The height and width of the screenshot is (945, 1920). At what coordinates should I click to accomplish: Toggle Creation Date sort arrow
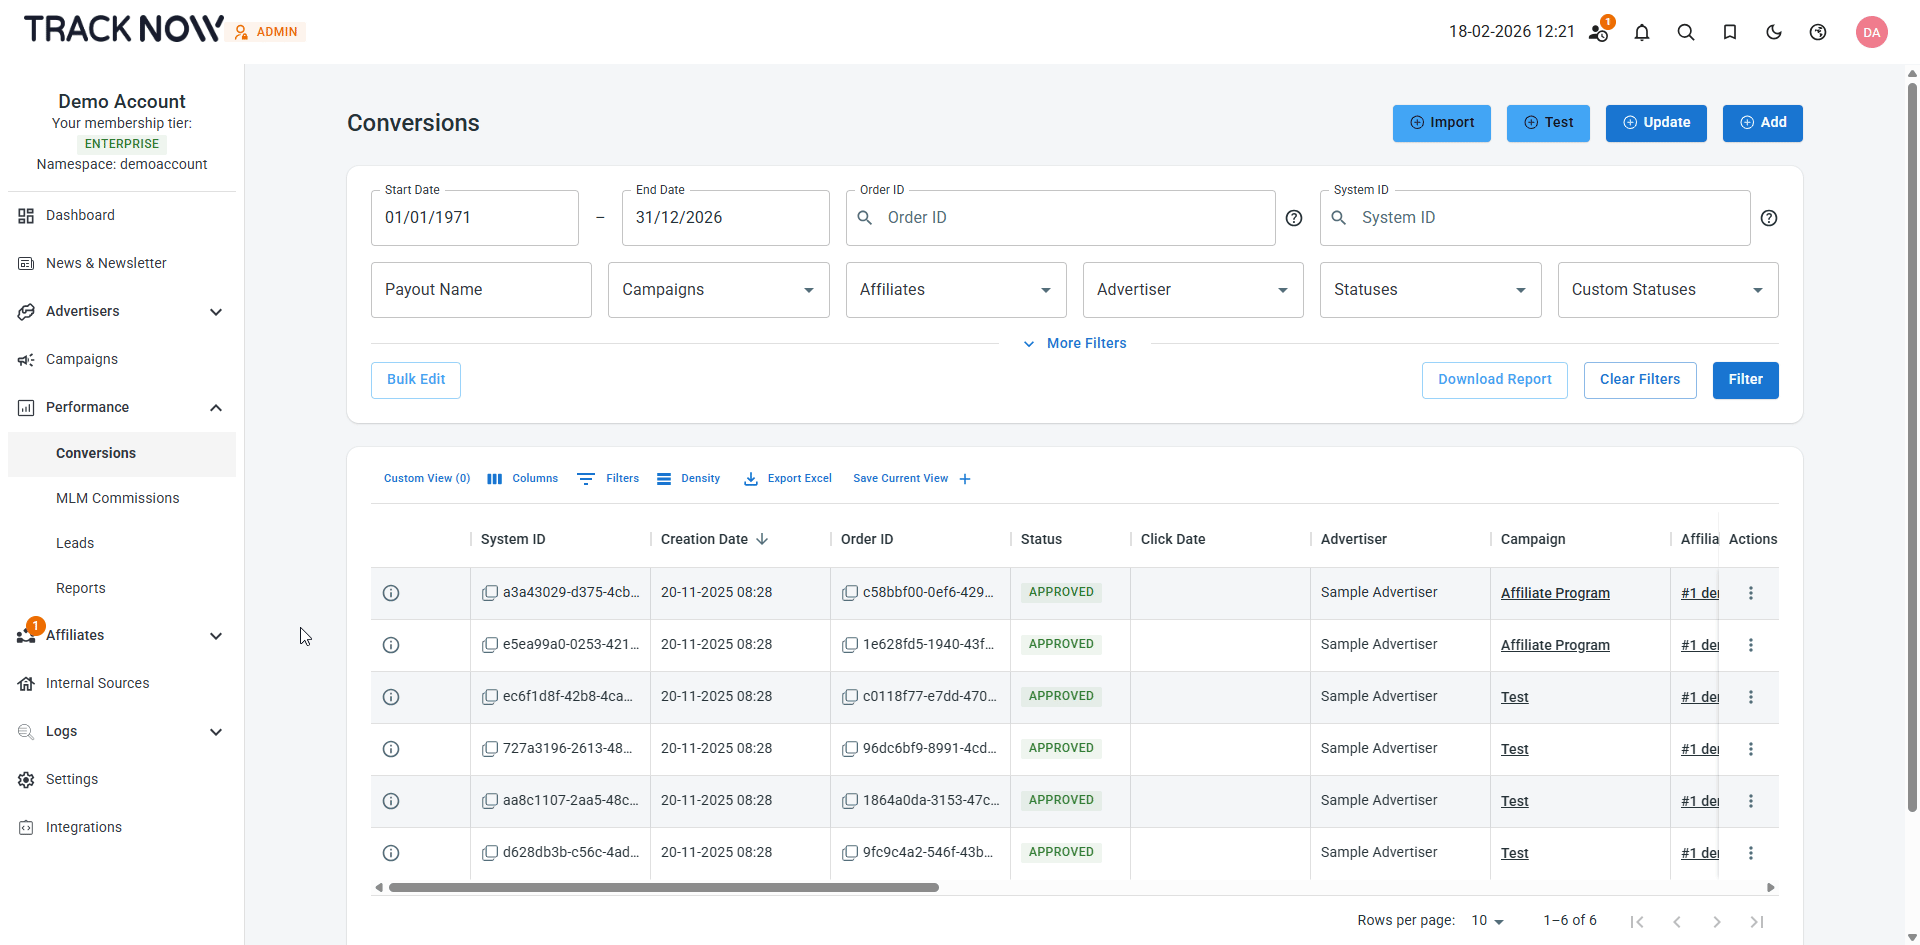click(762, 539)
